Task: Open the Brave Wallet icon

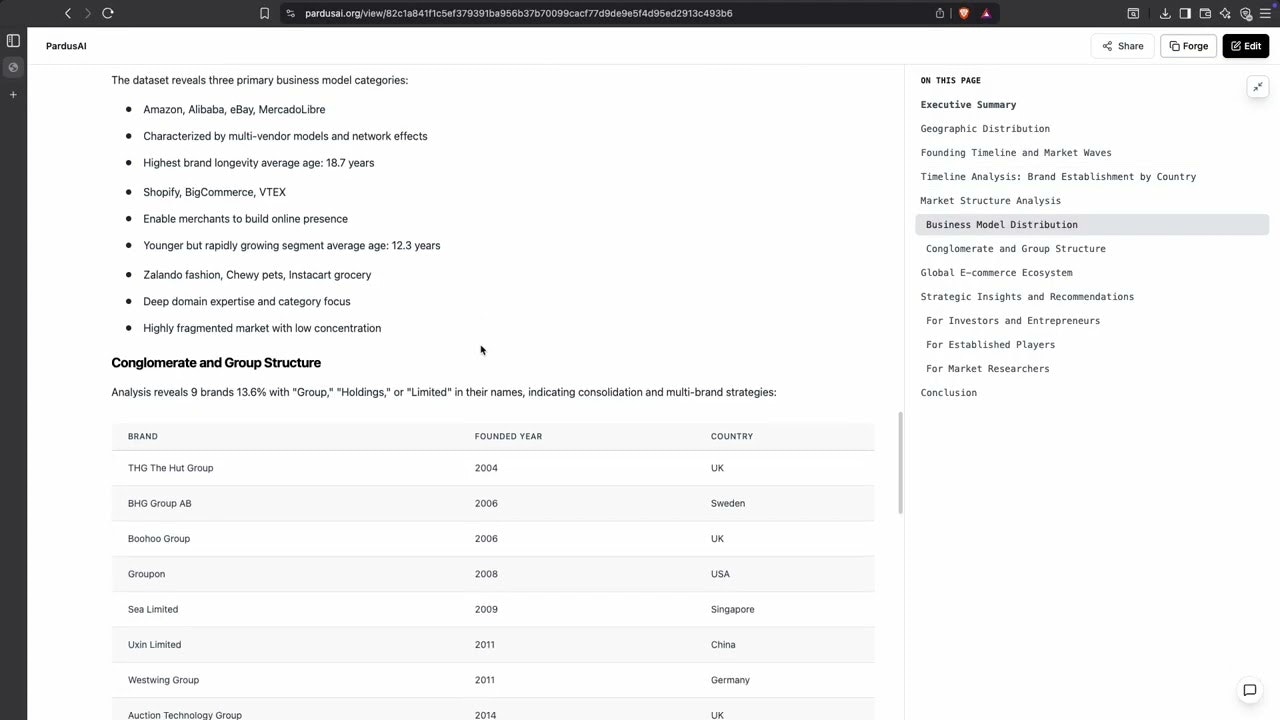Action: pos(1205,13)
